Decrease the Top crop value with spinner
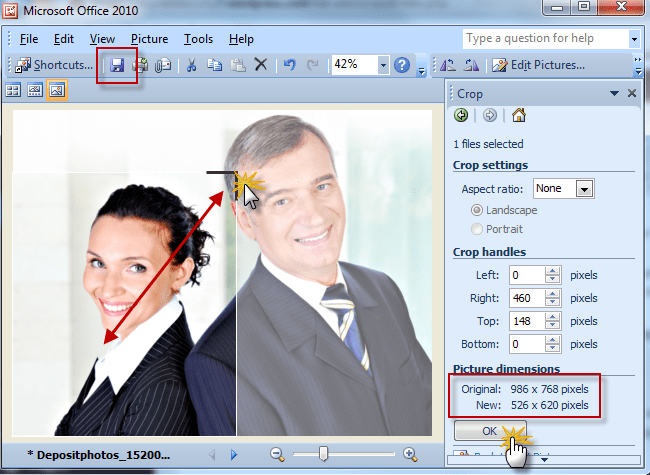Image resolution: width=650 pixels, height=475 pixels. click(552, 325)
